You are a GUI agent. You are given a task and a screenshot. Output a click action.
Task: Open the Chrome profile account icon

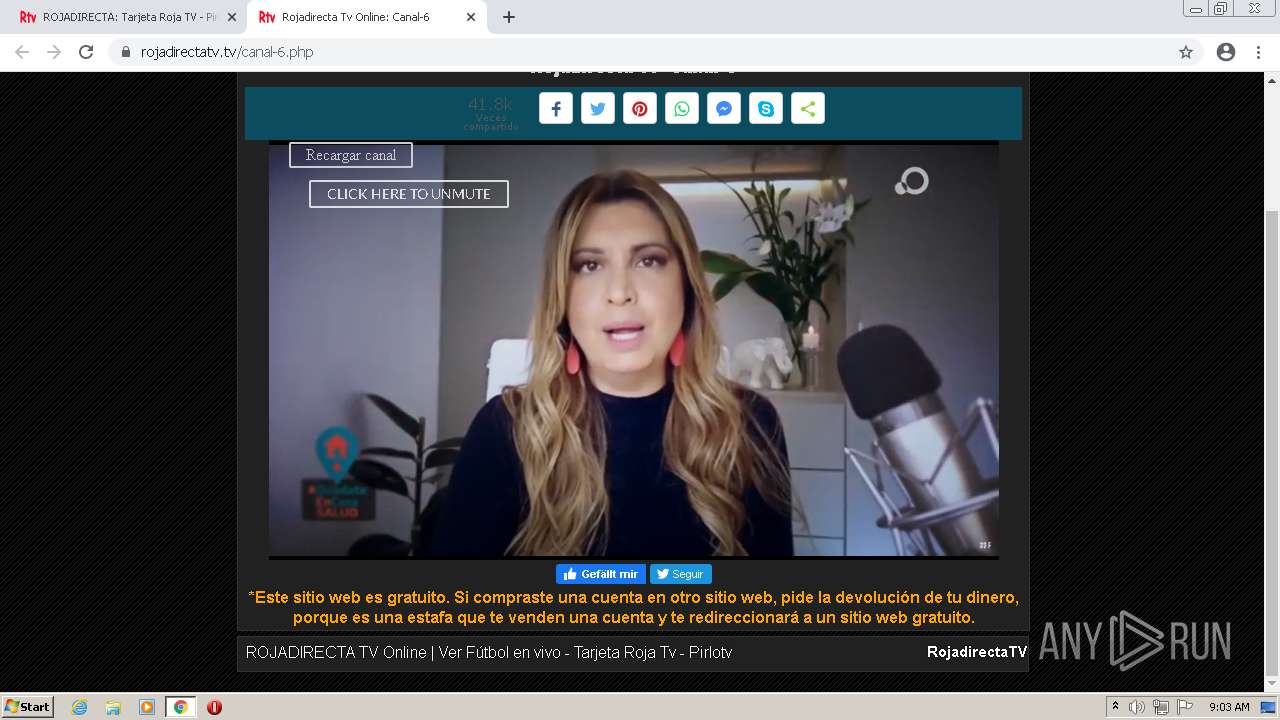point(1226,52)
